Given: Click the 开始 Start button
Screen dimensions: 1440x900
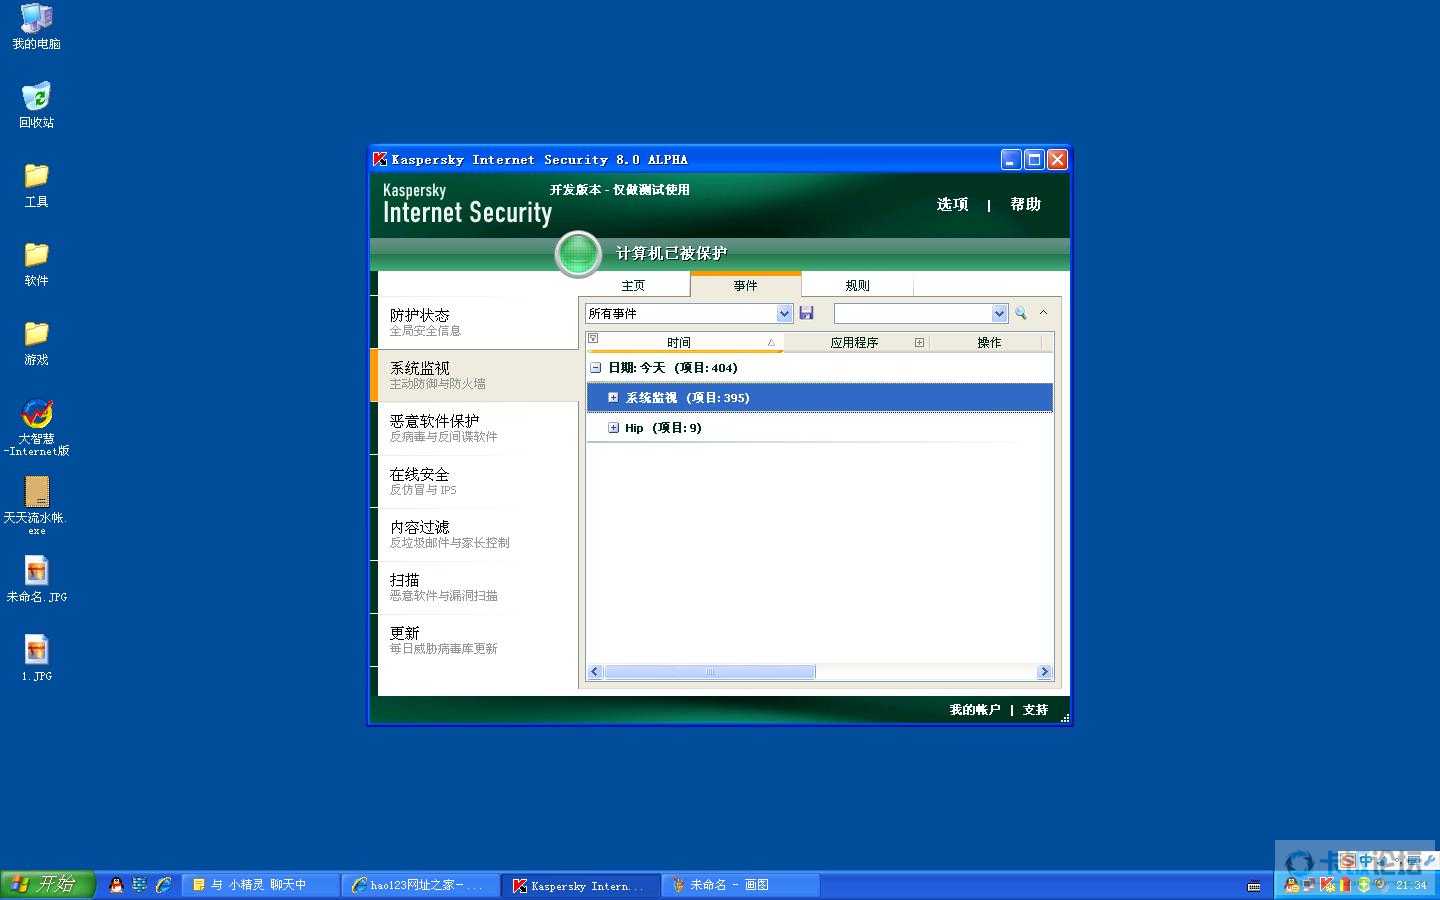Looking at the screenshot, I should coord(47,885).
